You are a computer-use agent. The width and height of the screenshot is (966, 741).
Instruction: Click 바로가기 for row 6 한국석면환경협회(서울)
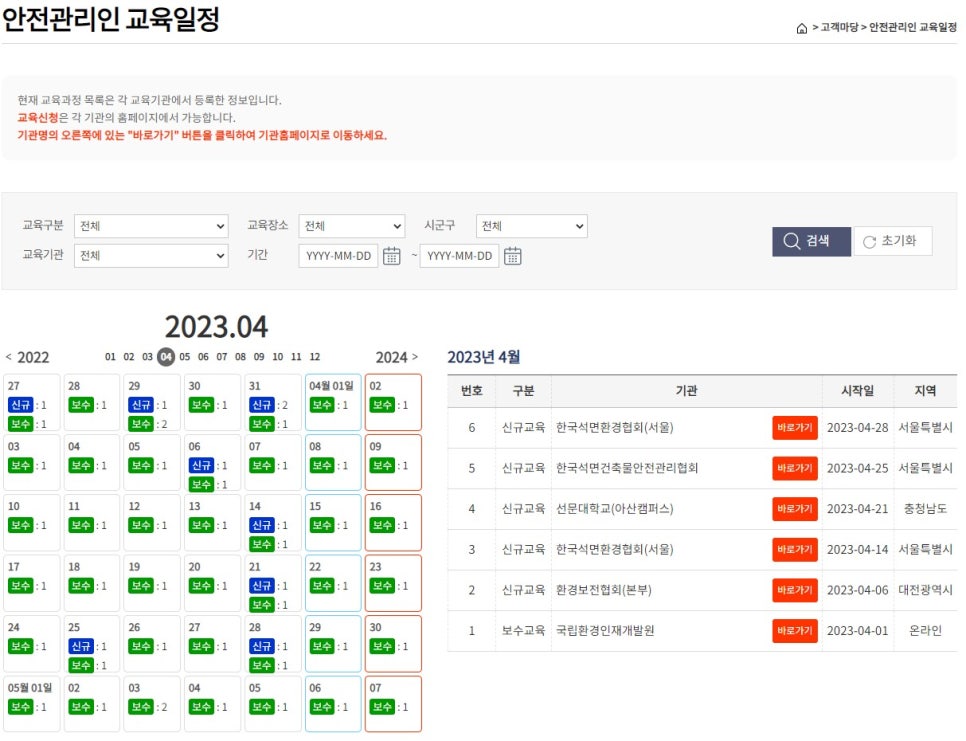pyautogui.click(x=795, y=427)
